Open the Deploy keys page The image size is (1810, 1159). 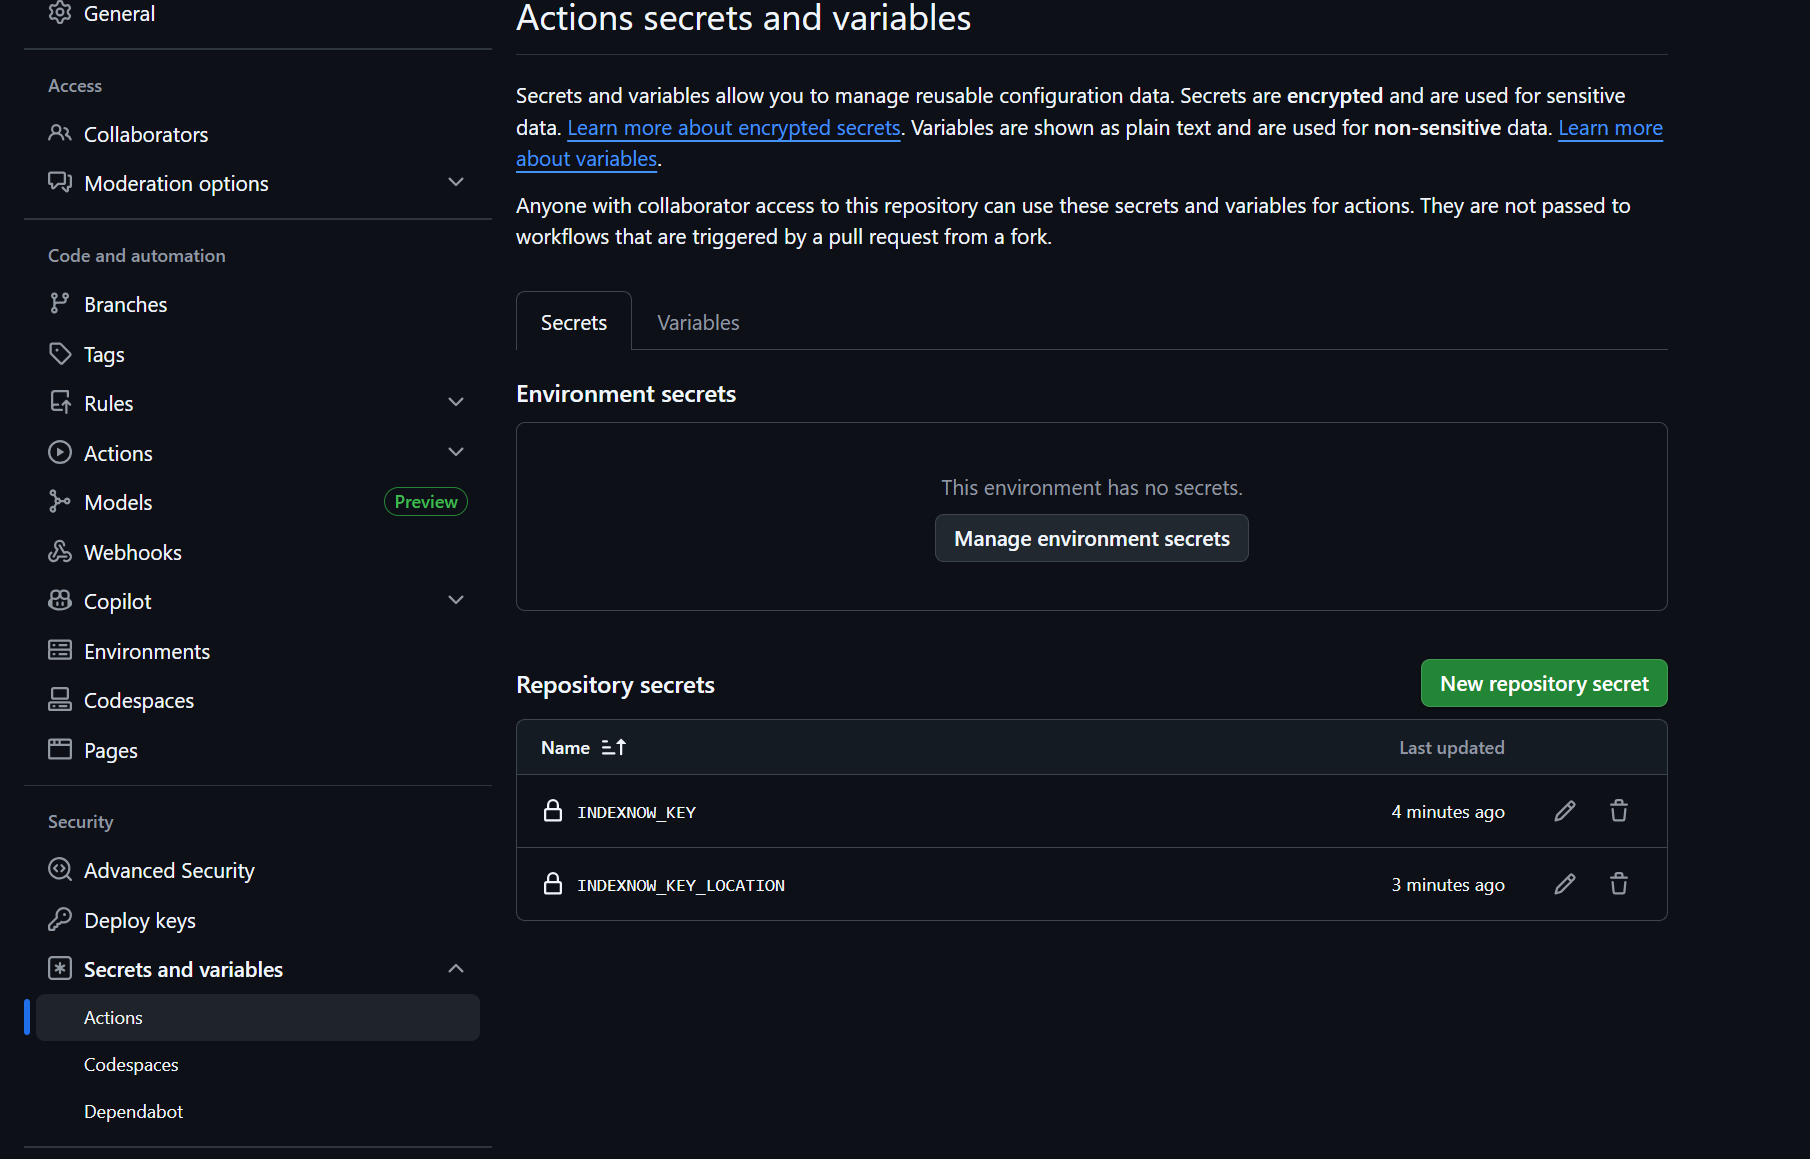tap(139, 920)
